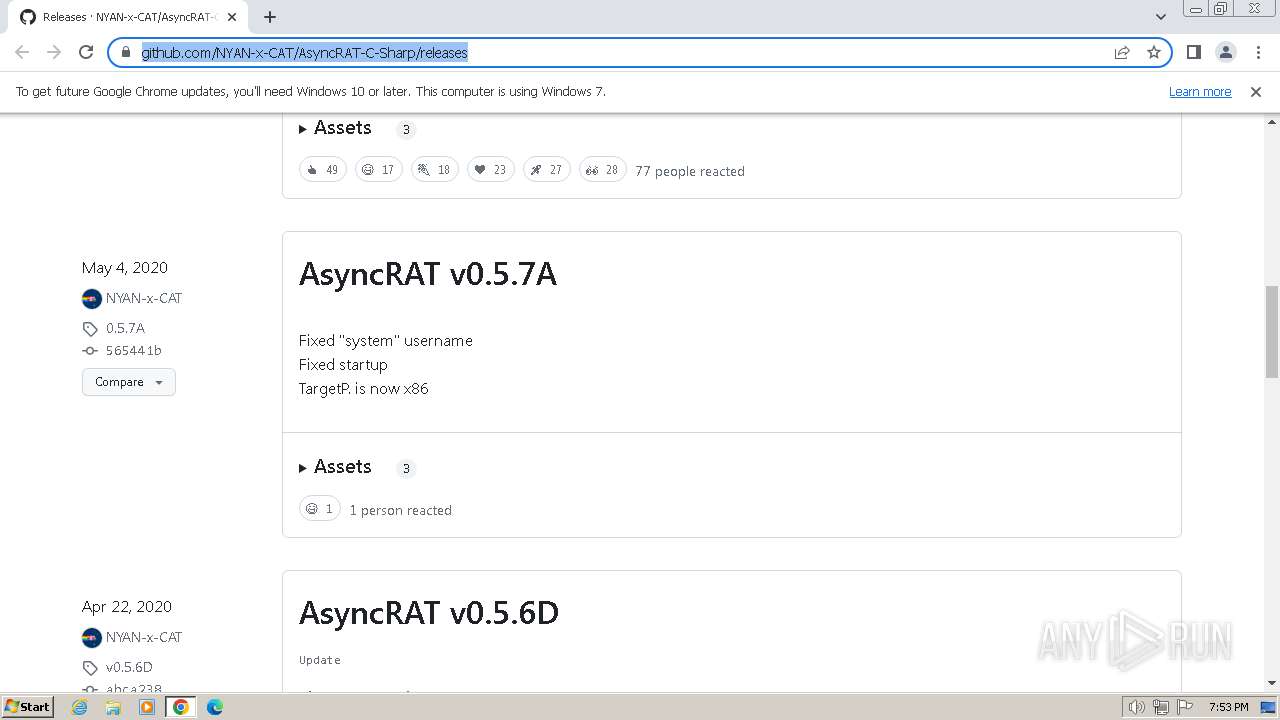Click the browser back button
1280x720 pixels.
tap(22, 52)
